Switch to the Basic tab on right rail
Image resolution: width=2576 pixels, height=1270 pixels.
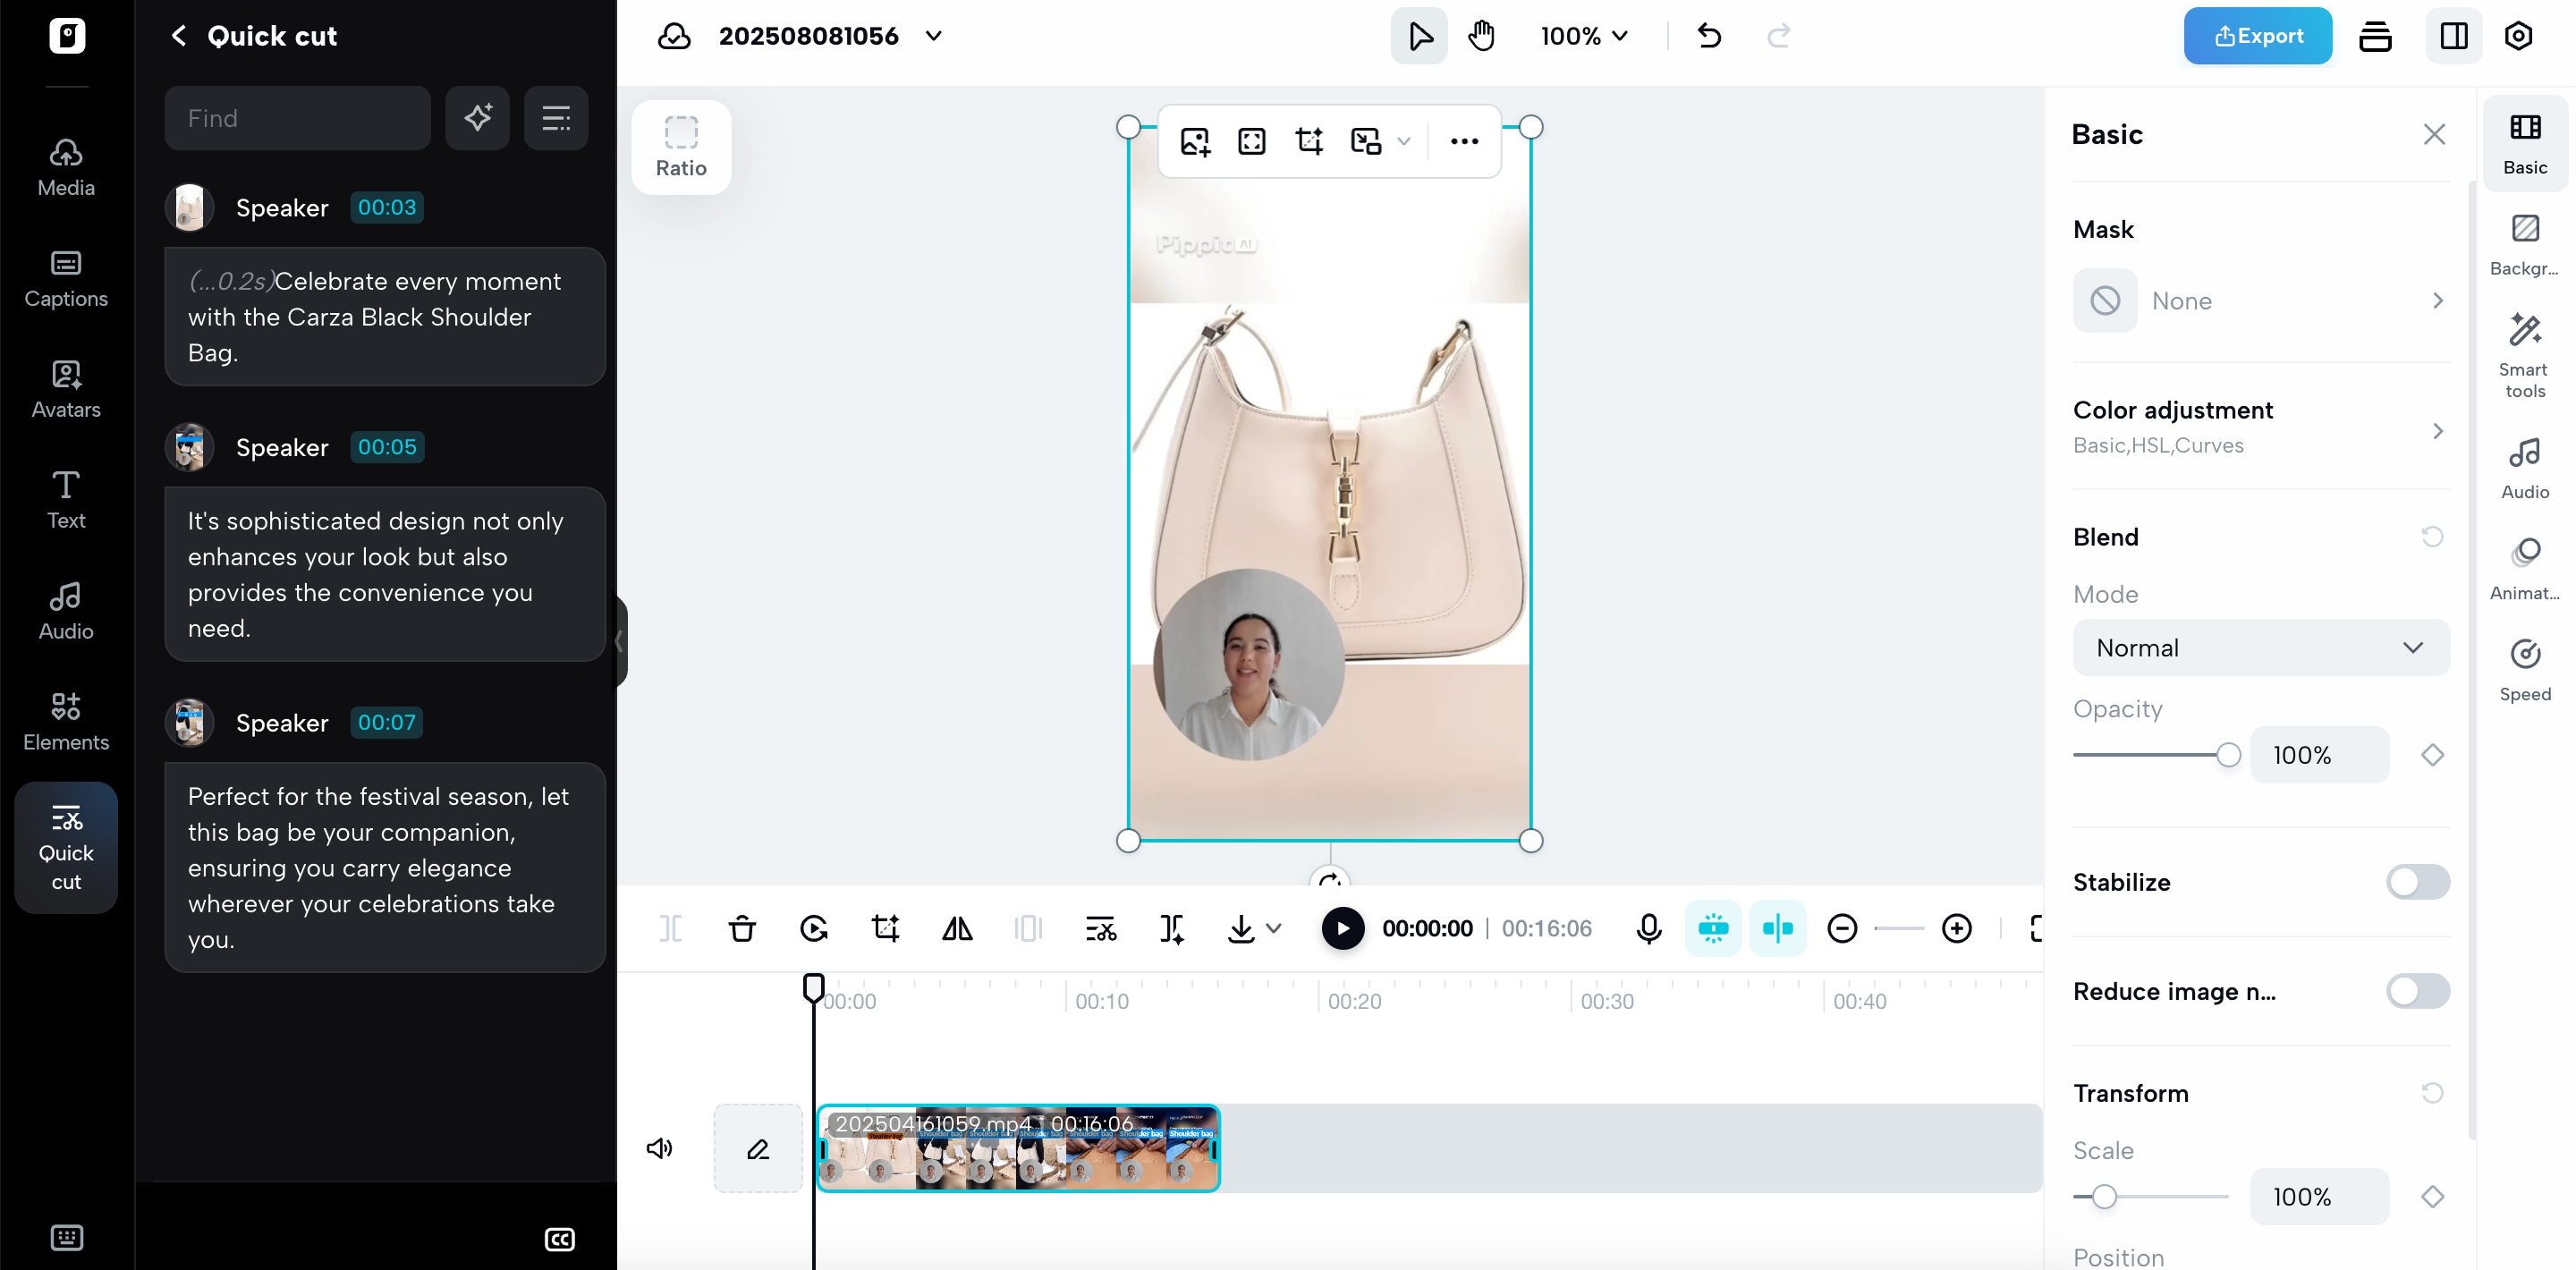pyautogui.click(x=2524, y=143)
